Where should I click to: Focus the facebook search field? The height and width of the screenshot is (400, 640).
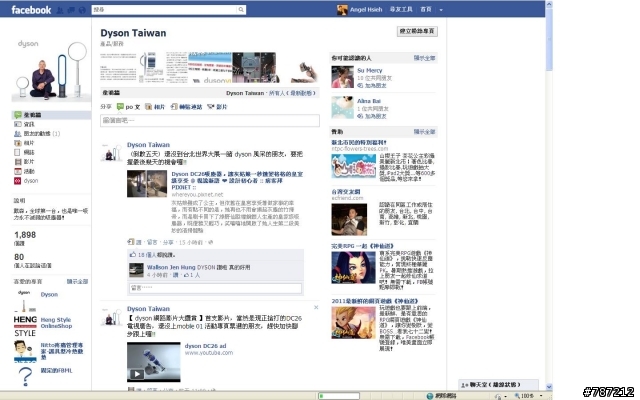click(164, 9)
